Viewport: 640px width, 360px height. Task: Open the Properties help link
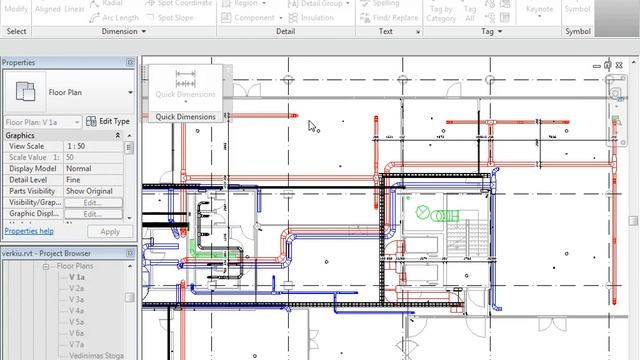click(29, 231)
